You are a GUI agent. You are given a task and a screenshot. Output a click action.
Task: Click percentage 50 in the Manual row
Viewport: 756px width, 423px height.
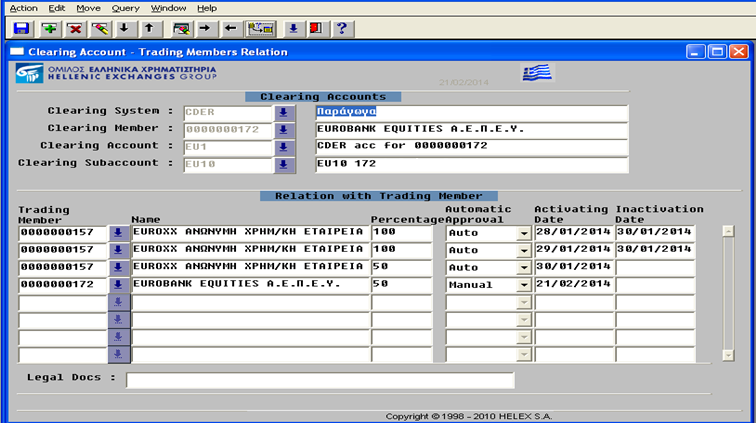[402, 285]
